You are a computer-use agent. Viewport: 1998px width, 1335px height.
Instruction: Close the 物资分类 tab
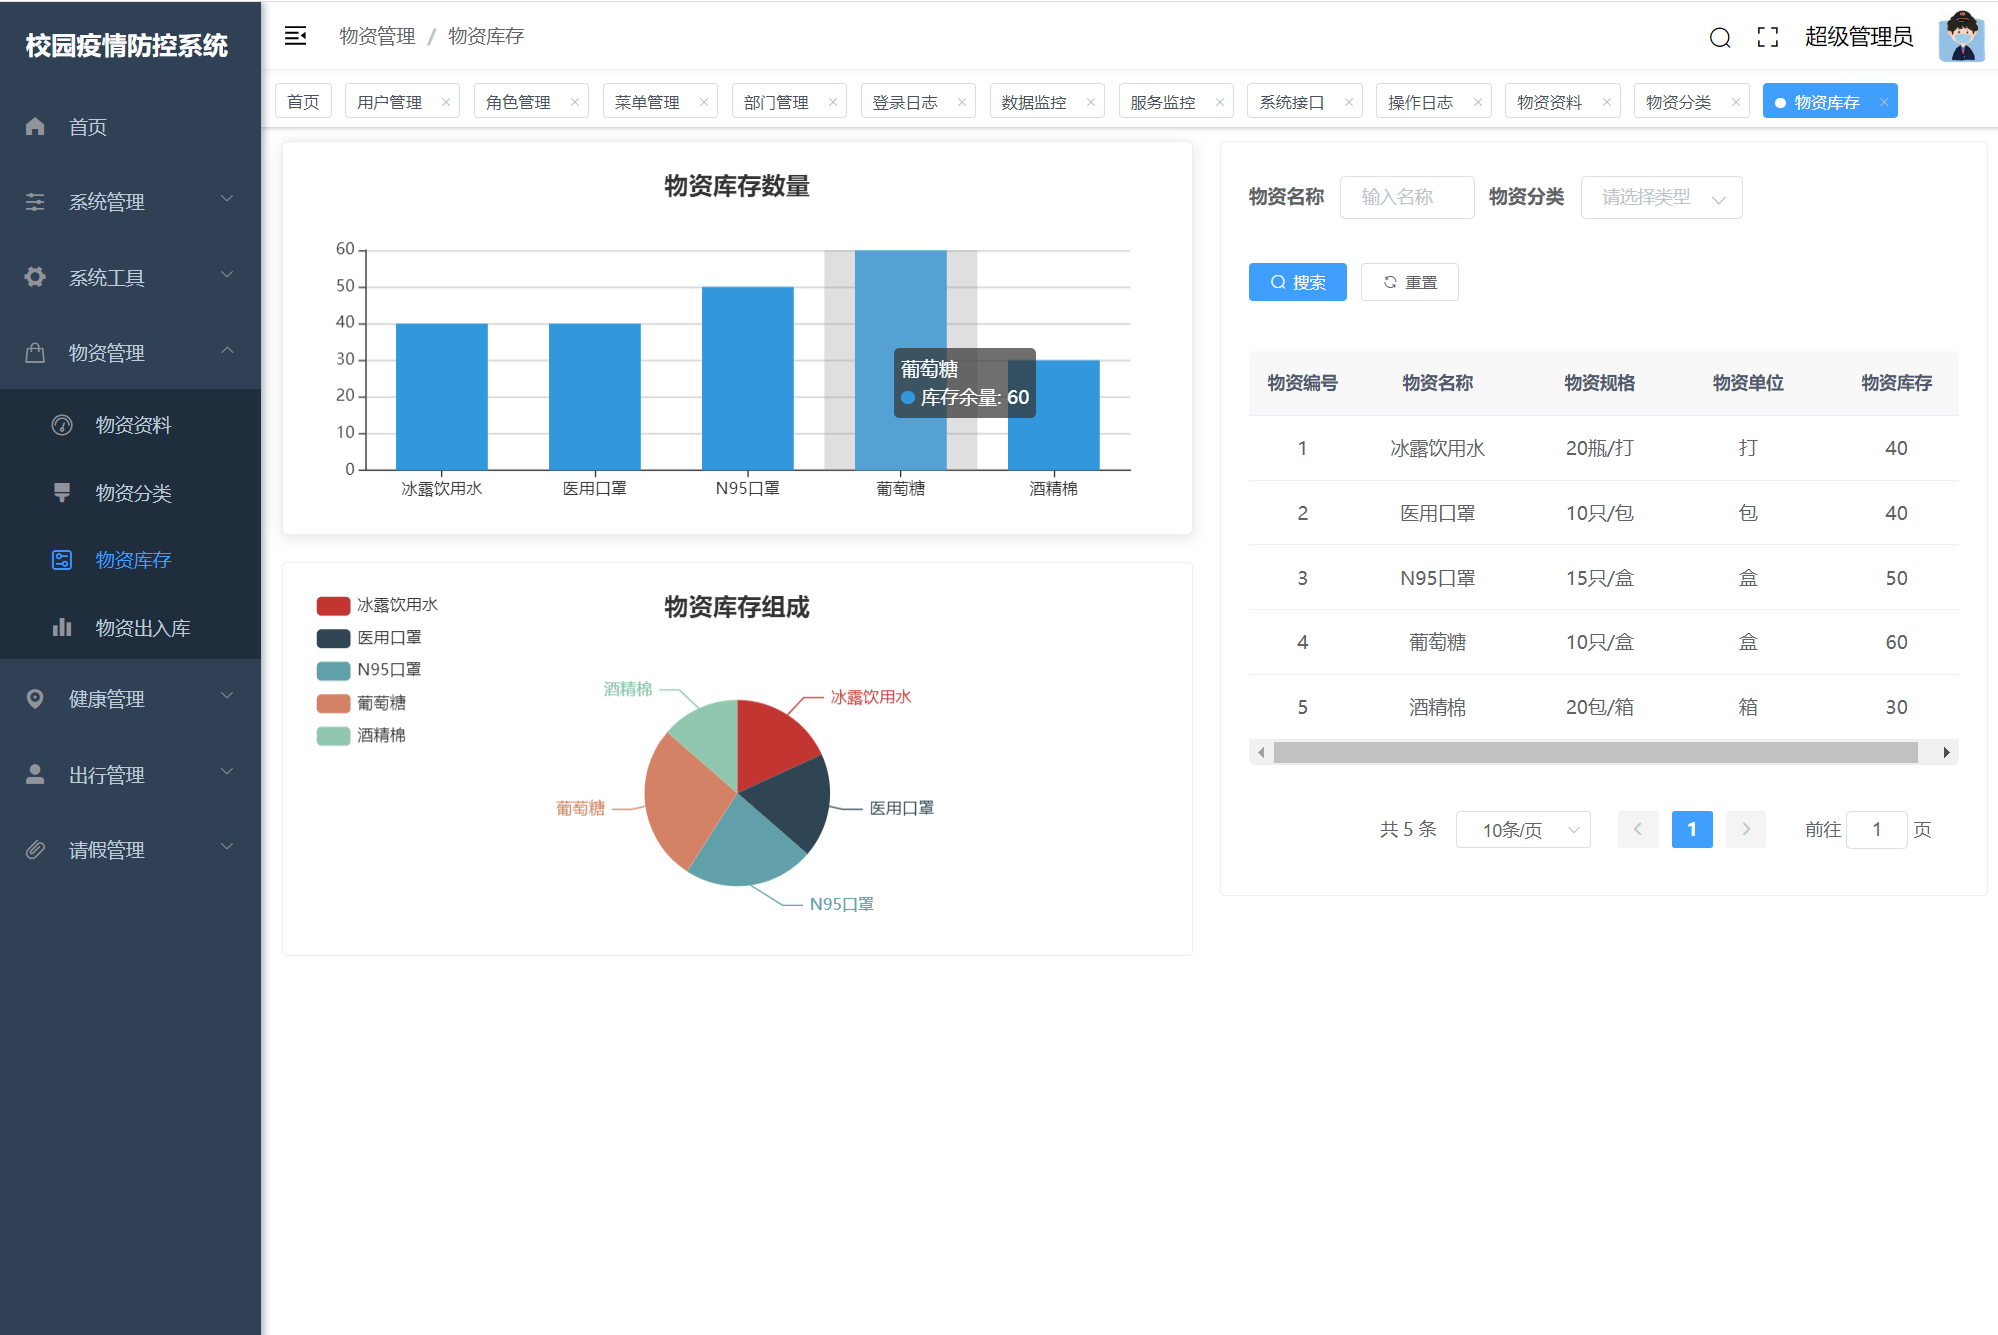pyautogui.click(x=1736, y=102)
